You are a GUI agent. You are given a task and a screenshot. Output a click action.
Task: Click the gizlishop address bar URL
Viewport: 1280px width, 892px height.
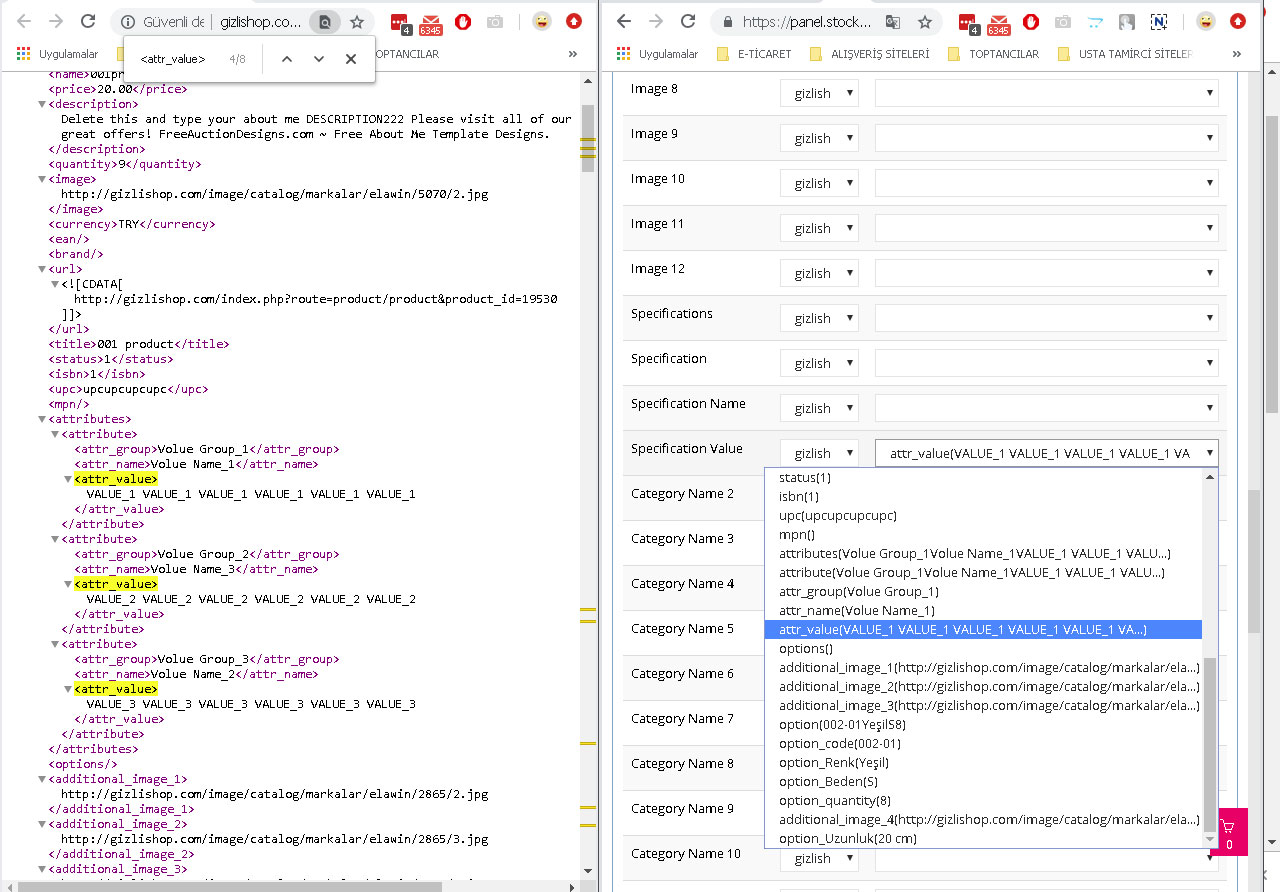[x=261, y=21]
